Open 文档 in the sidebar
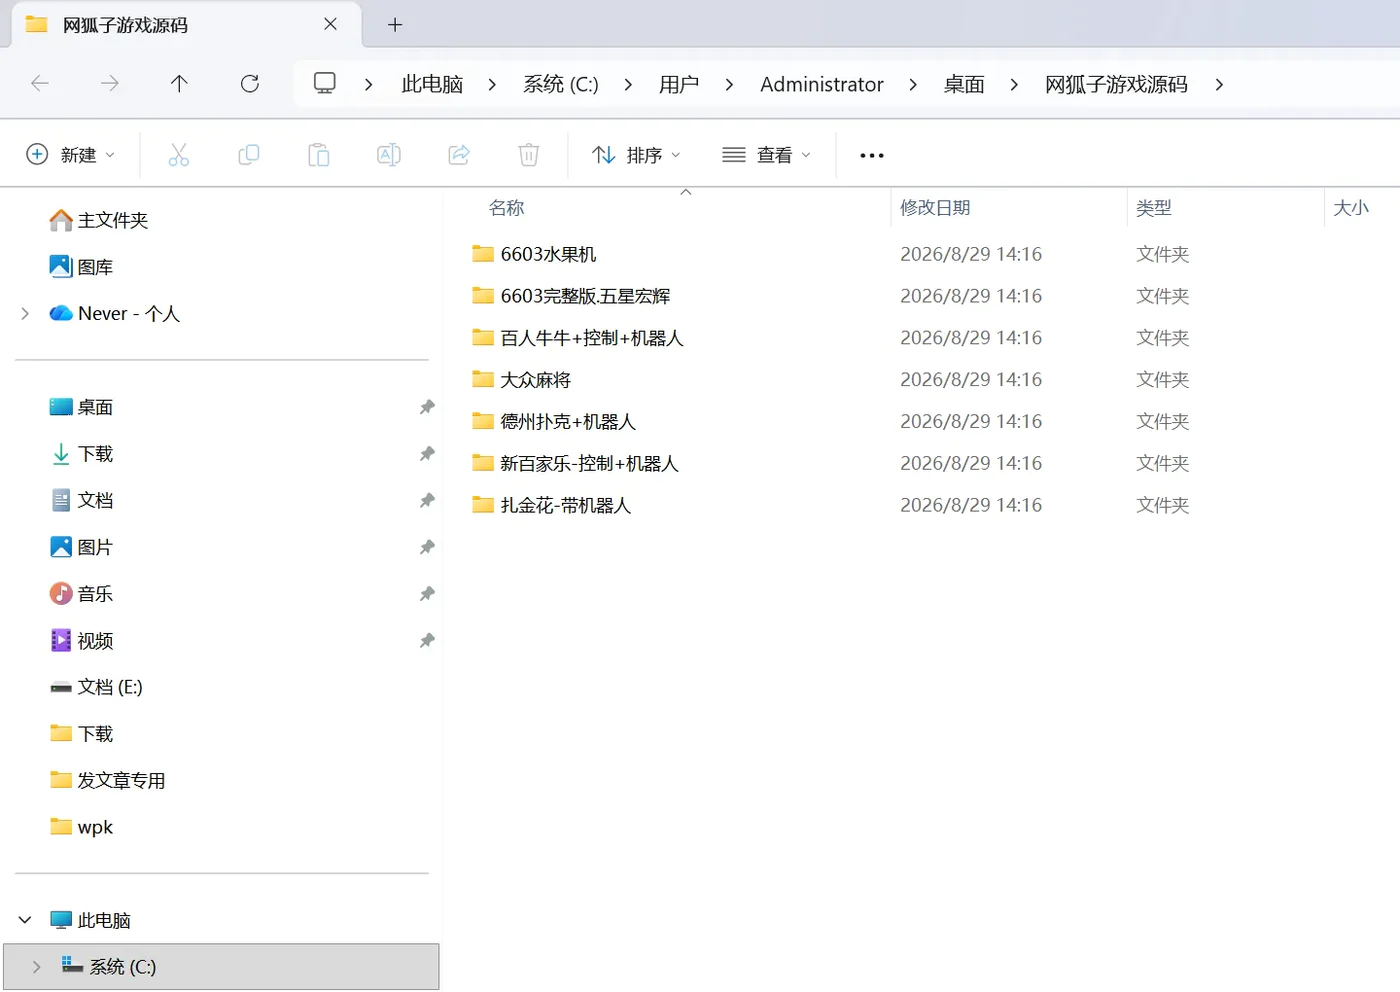 pyautogui.click(x=81, y=500)
